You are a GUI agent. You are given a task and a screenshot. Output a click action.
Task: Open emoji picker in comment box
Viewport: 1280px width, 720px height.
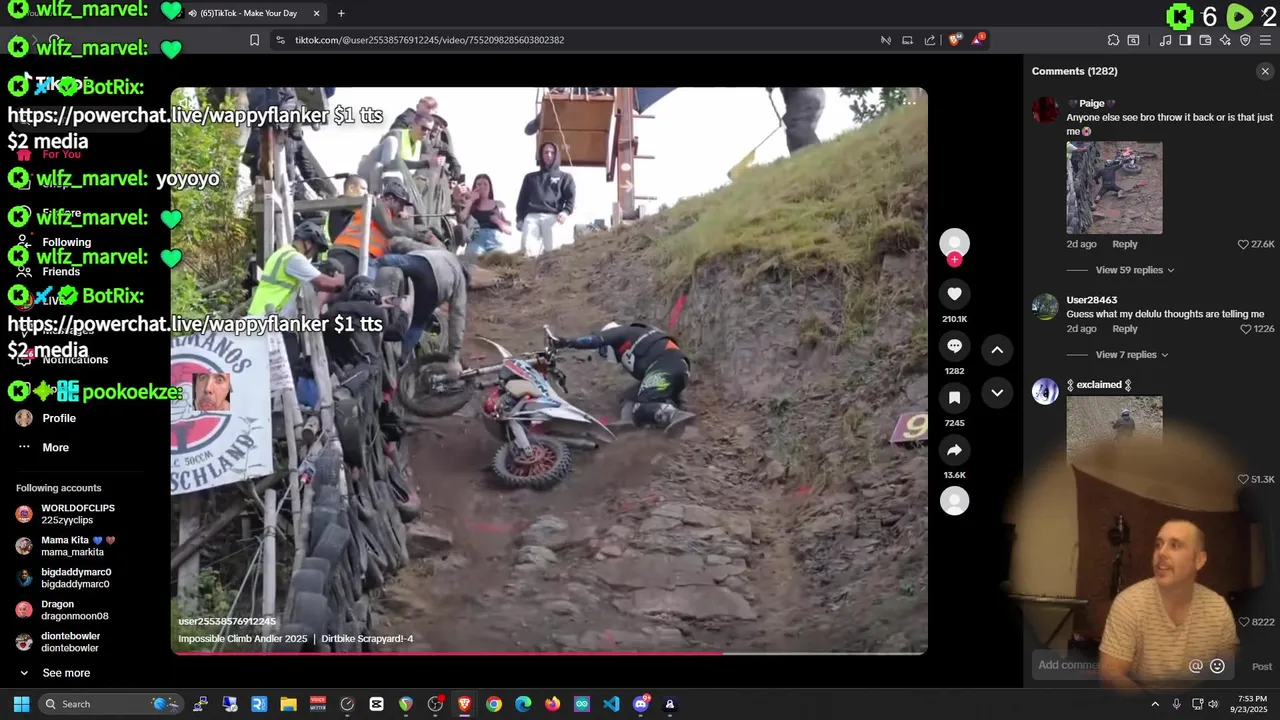pyautogui.click(x=1217, y=666)
